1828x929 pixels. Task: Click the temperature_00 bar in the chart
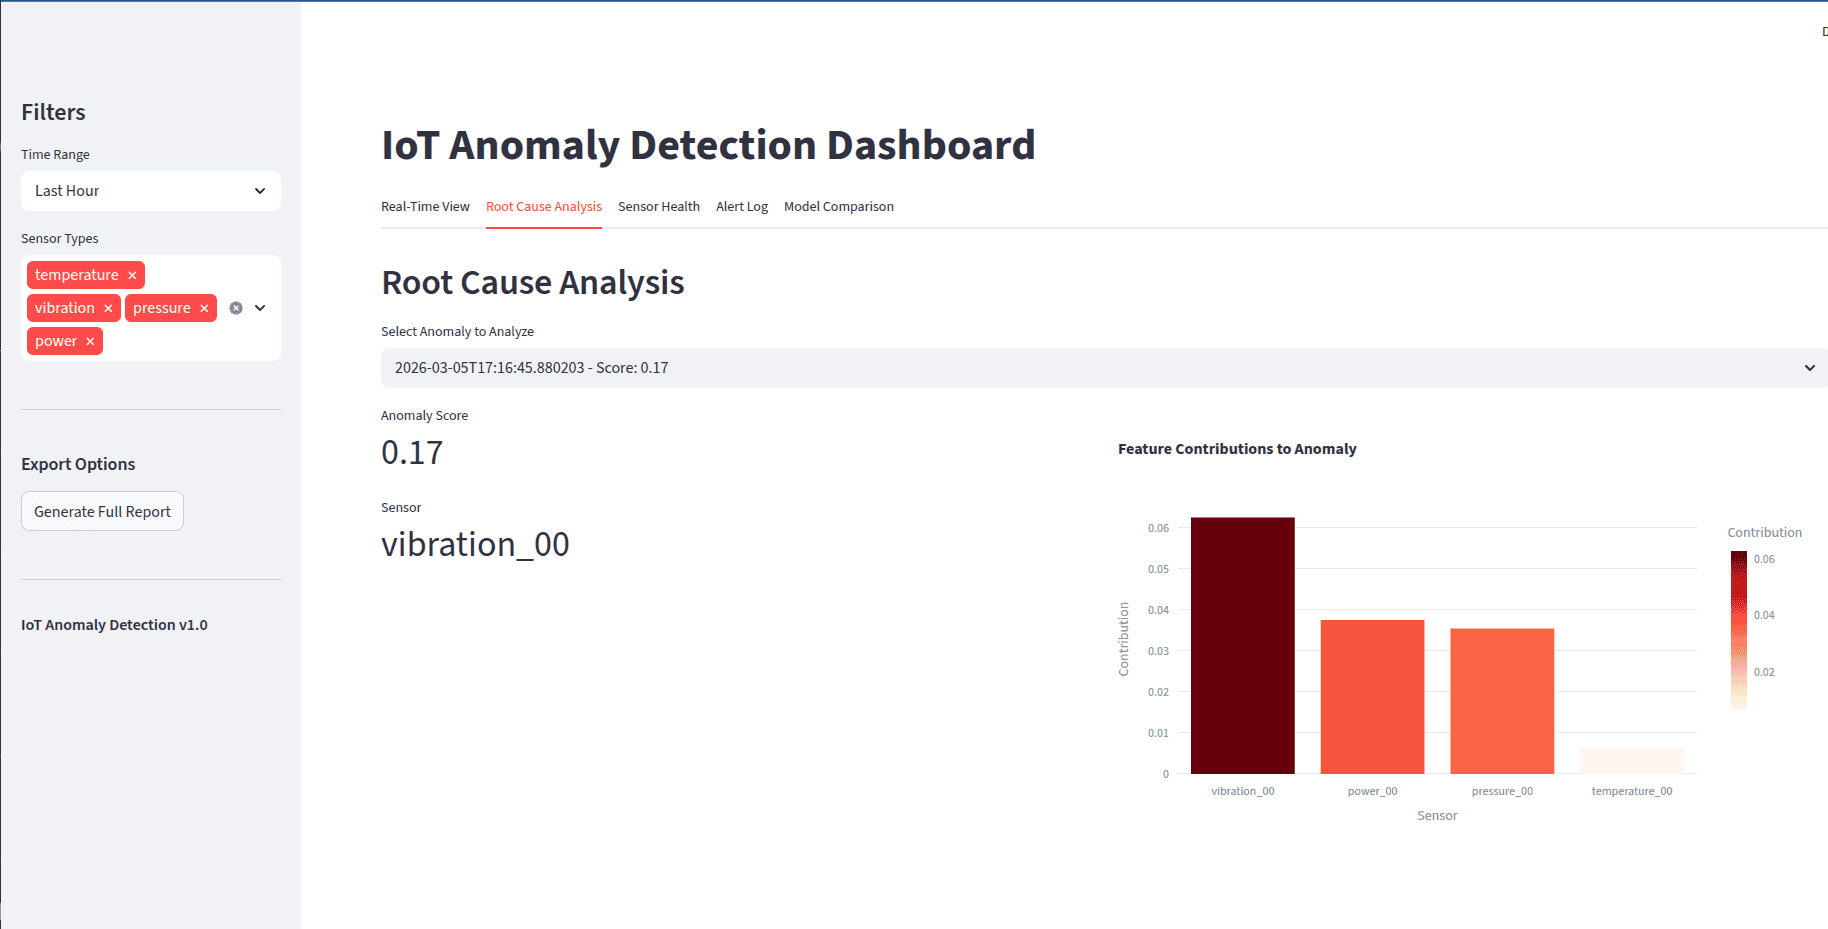(x=1631, y=762)
